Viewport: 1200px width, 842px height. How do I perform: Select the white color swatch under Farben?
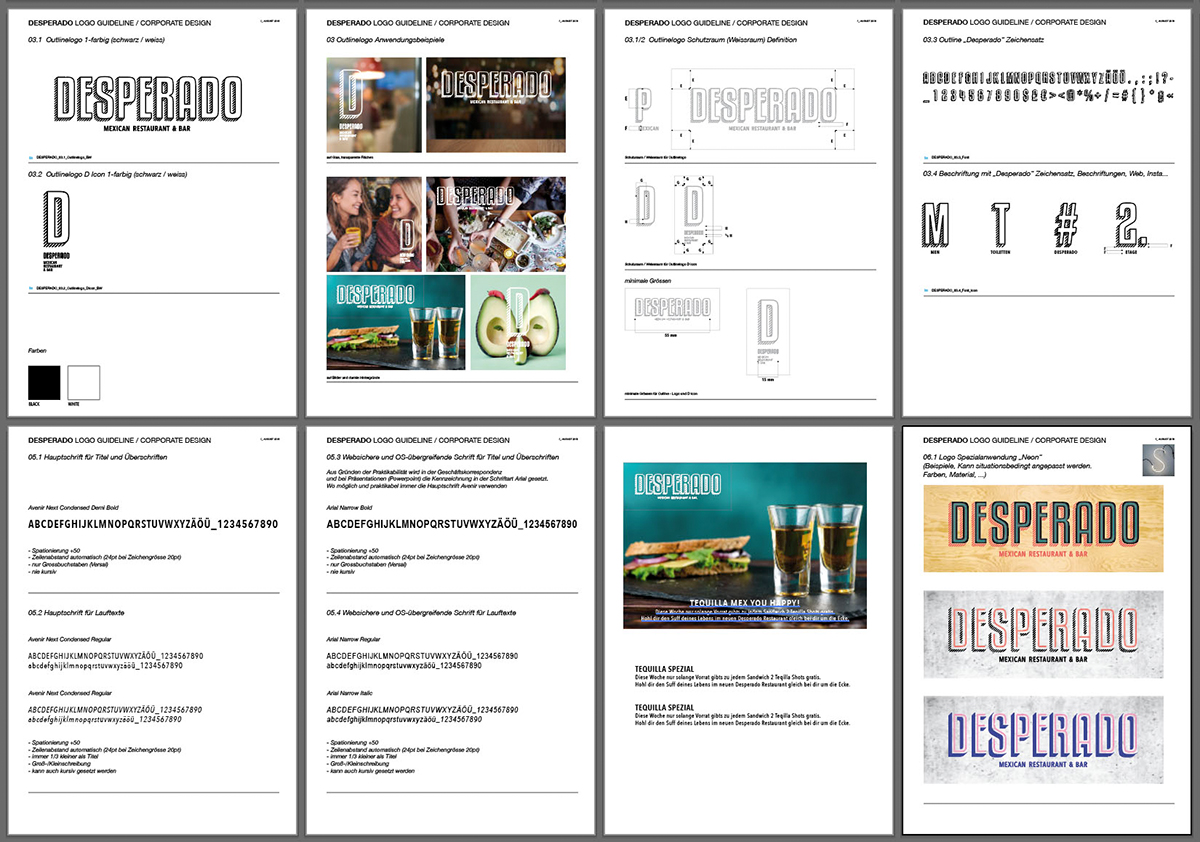84,382
